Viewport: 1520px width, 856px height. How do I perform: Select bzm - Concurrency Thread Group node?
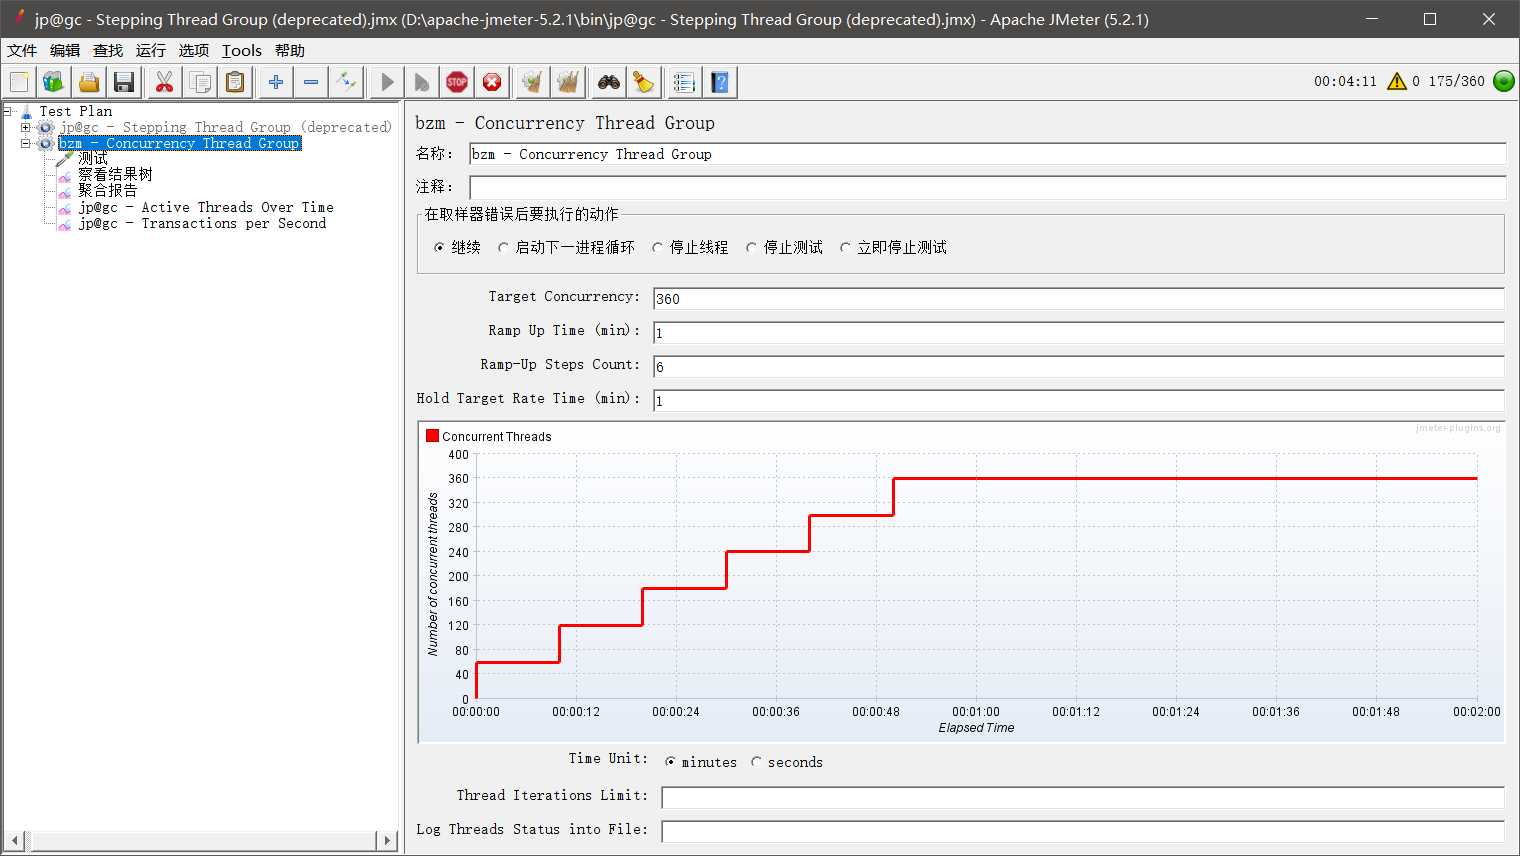(x=179, y=143)
